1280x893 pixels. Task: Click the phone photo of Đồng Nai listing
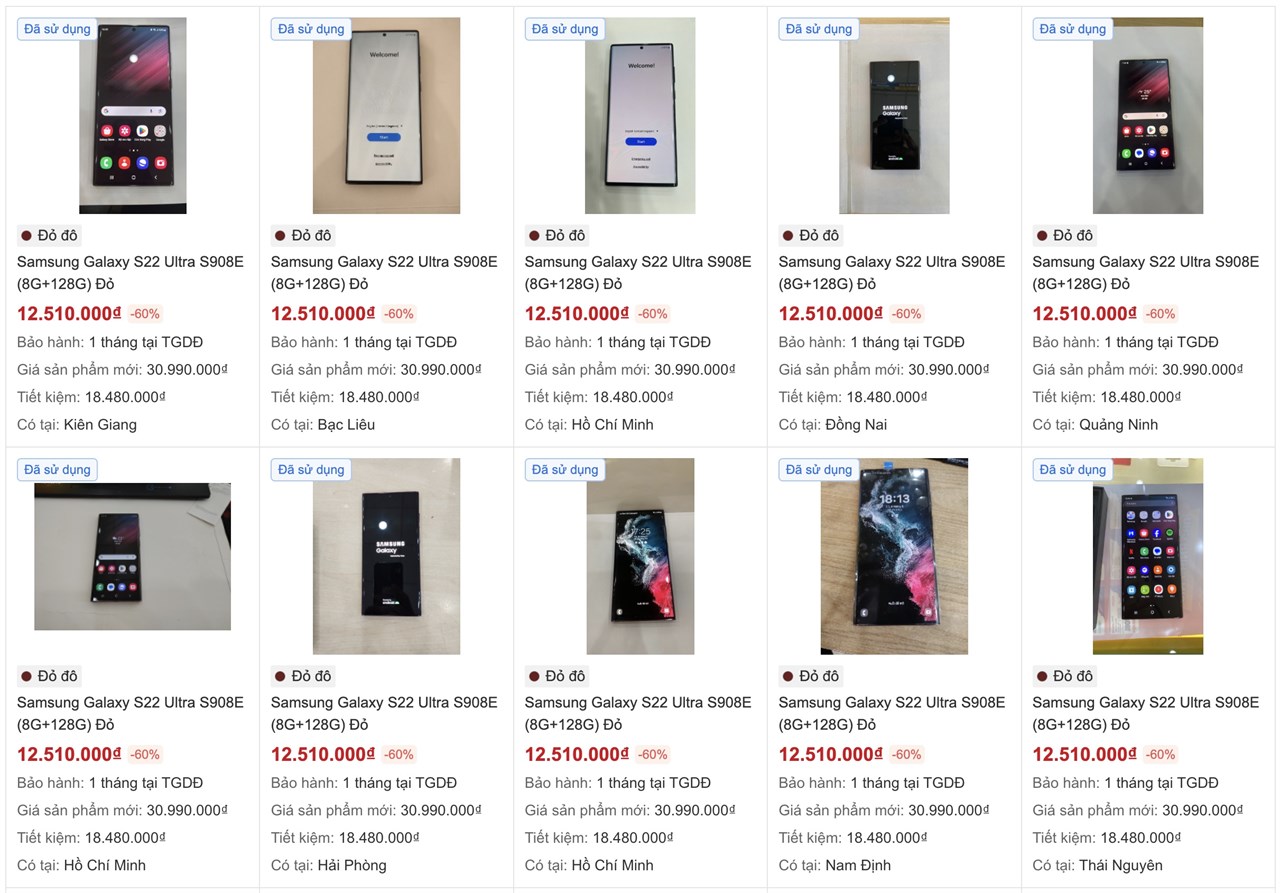tap(894, 115)
